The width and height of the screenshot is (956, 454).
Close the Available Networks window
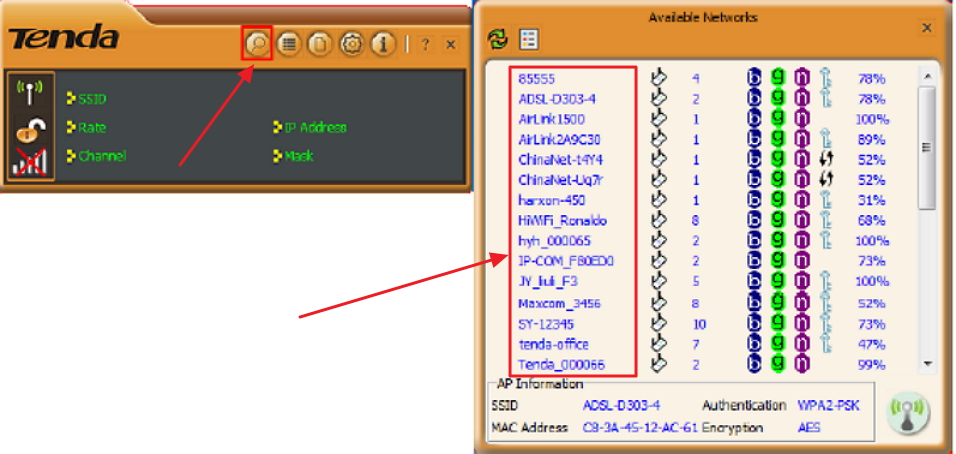click(x=927, y=27)
